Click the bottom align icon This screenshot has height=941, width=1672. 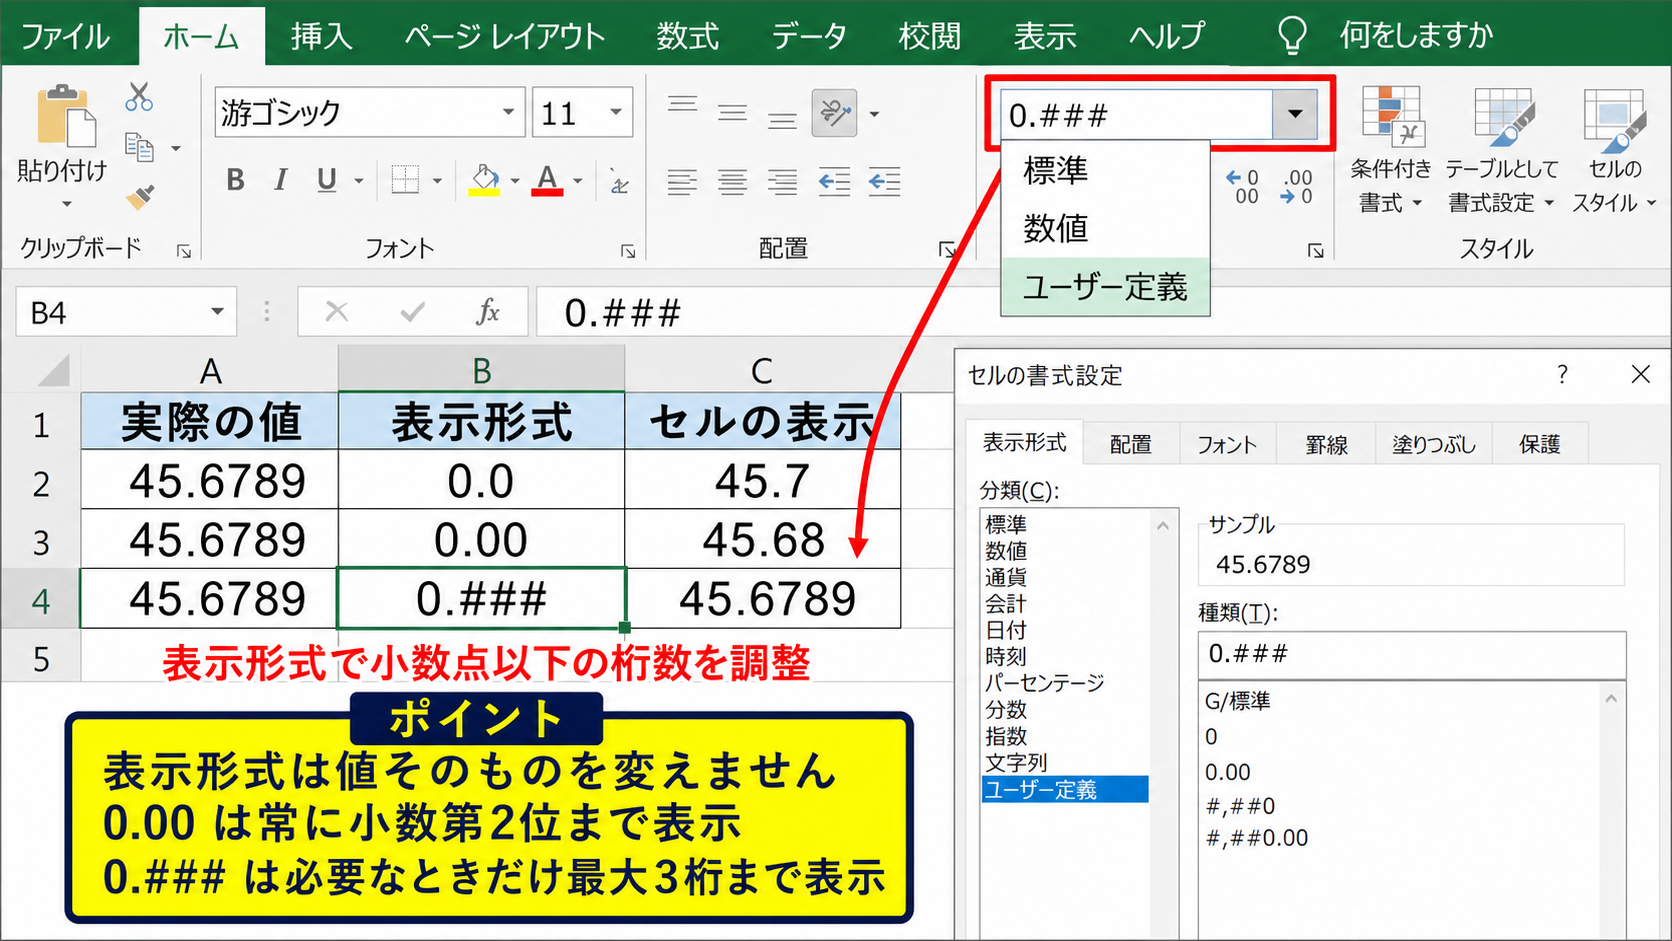coord(782,119)
